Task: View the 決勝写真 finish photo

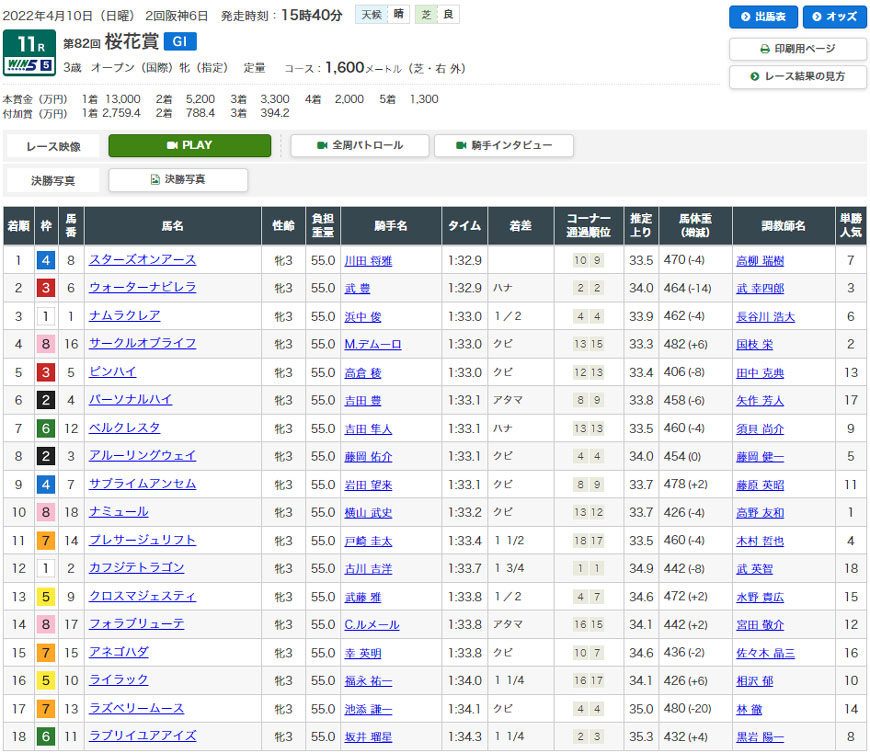Action: point(178,180)
